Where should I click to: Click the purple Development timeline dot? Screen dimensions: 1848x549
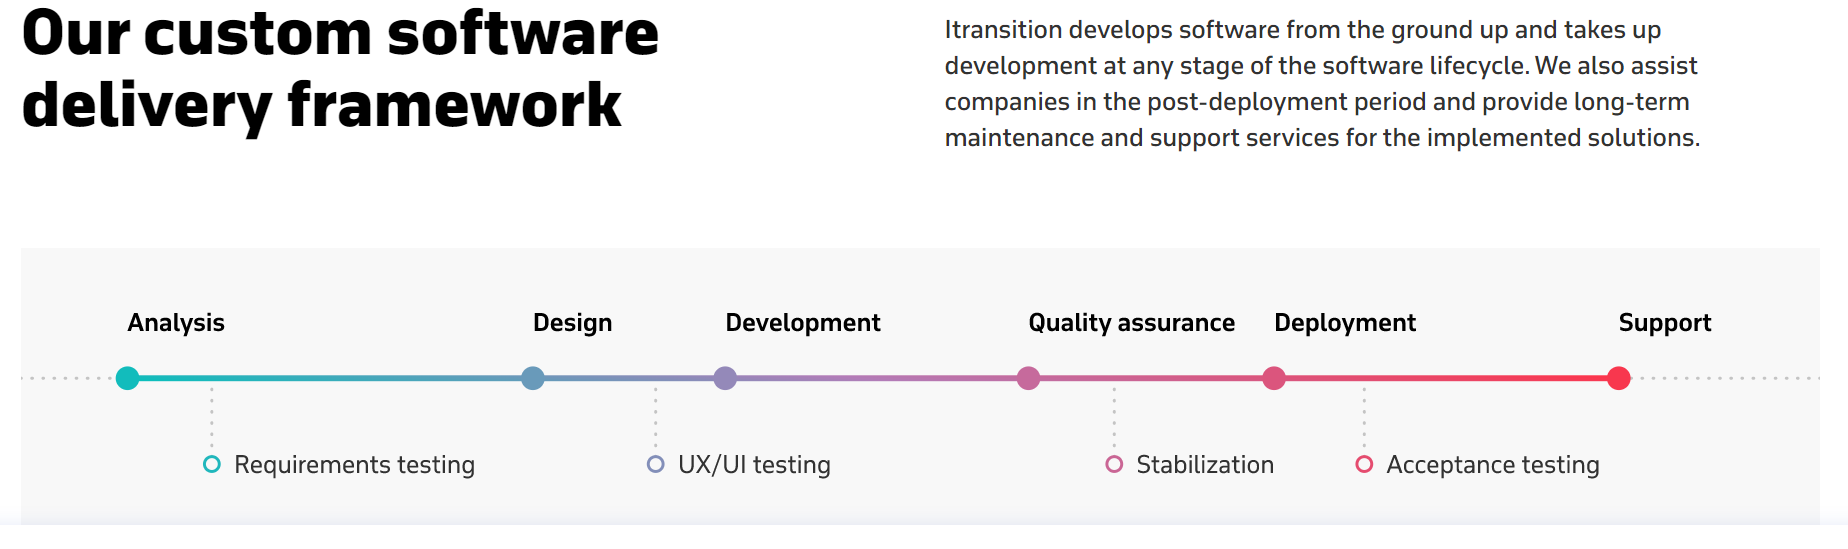point(725,378)
